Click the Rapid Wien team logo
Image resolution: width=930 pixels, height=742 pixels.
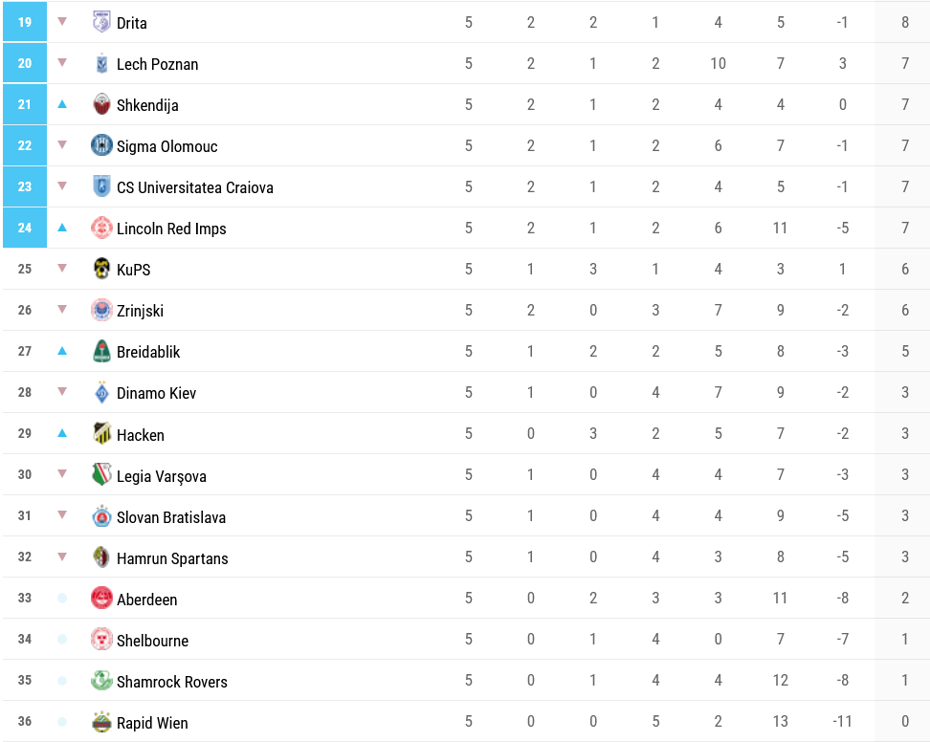101,722
